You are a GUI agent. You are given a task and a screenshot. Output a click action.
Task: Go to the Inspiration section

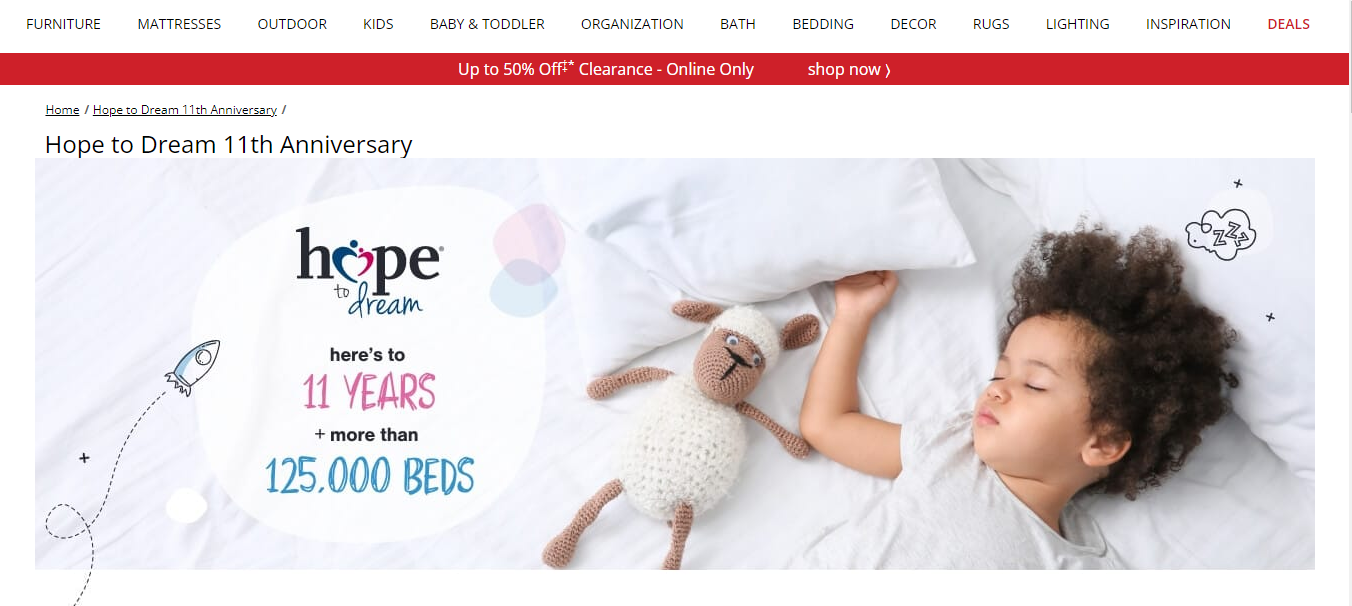tap(1188, 24)
